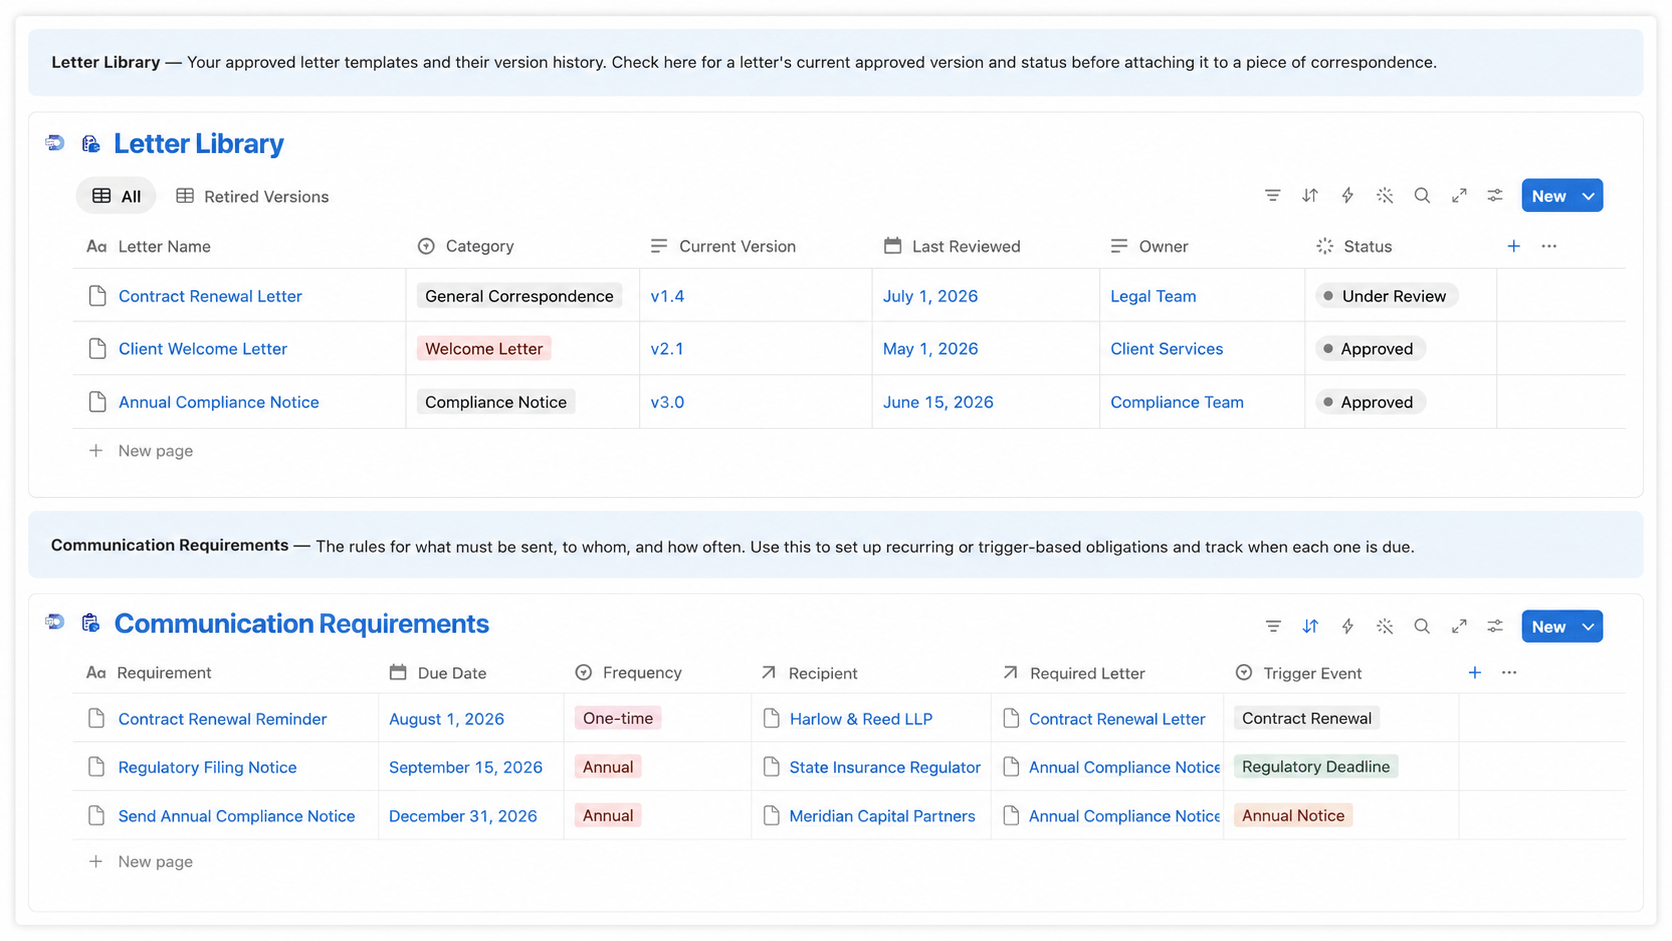This screenshot has height=941, width=1672.
Task: Open New dropdown arrow in Communication Requirements
Action: click(1588, 627)
